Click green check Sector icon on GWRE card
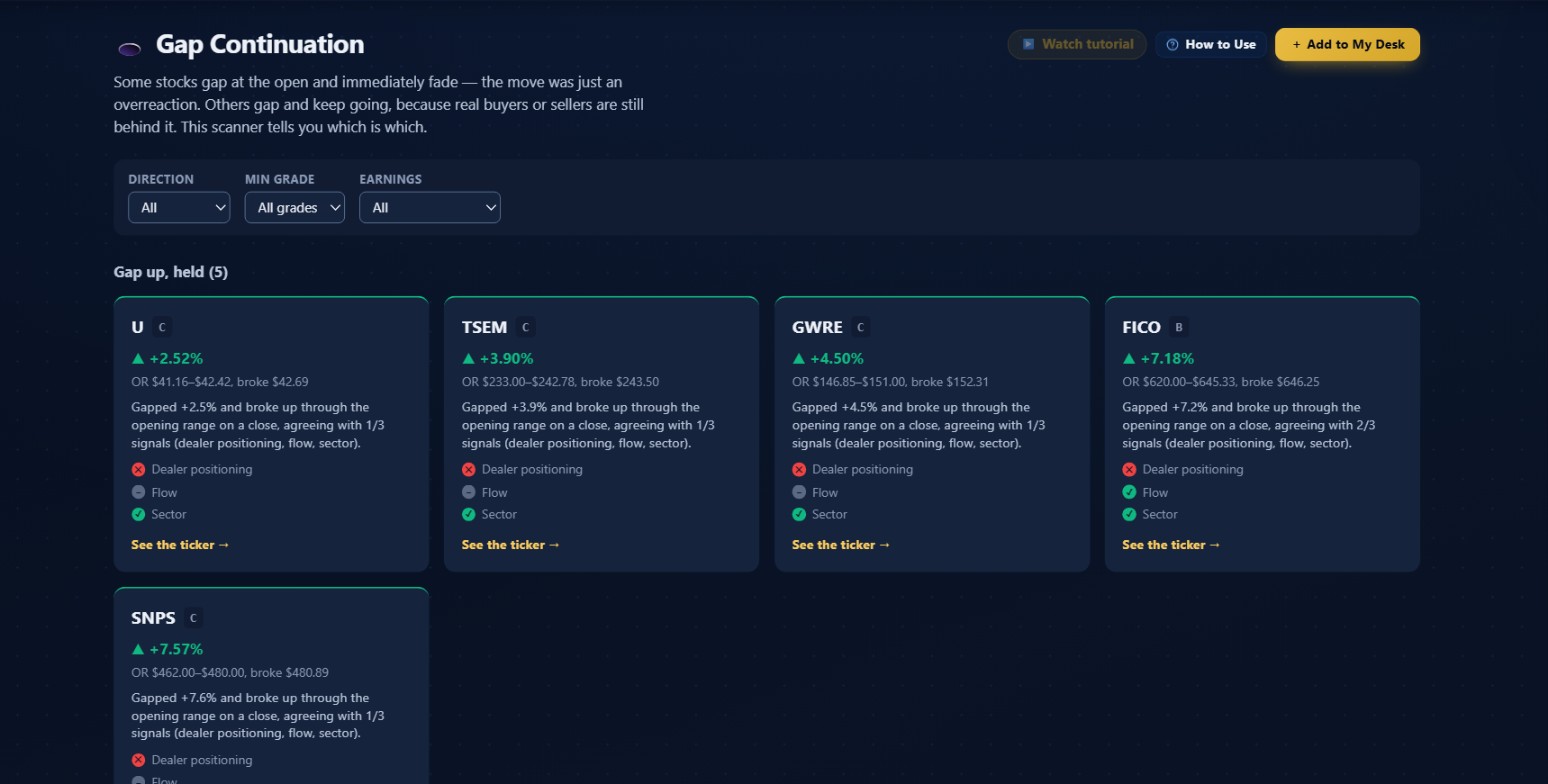Viewport: 1548px width, 784px height. pos(798,514)
